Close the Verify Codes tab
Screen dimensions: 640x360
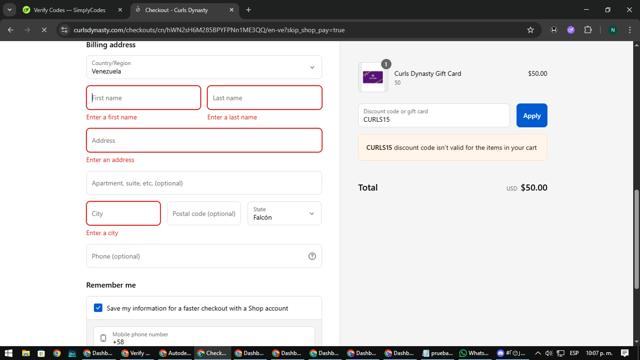point(120,10)
